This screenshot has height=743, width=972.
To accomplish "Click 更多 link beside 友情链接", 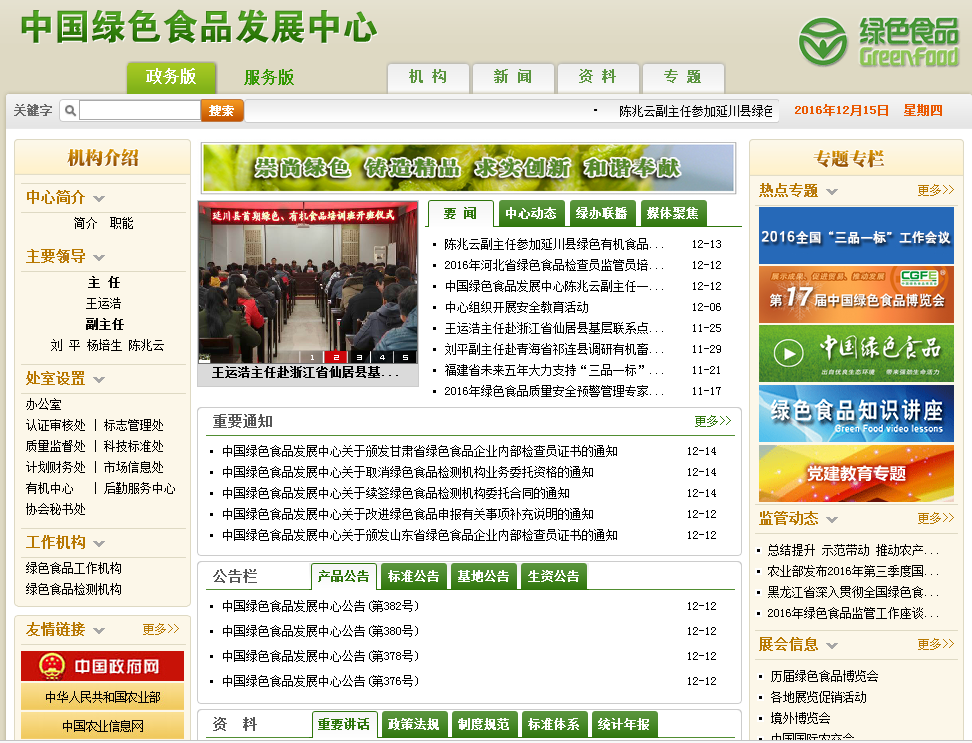I will (x=161, y=630).
